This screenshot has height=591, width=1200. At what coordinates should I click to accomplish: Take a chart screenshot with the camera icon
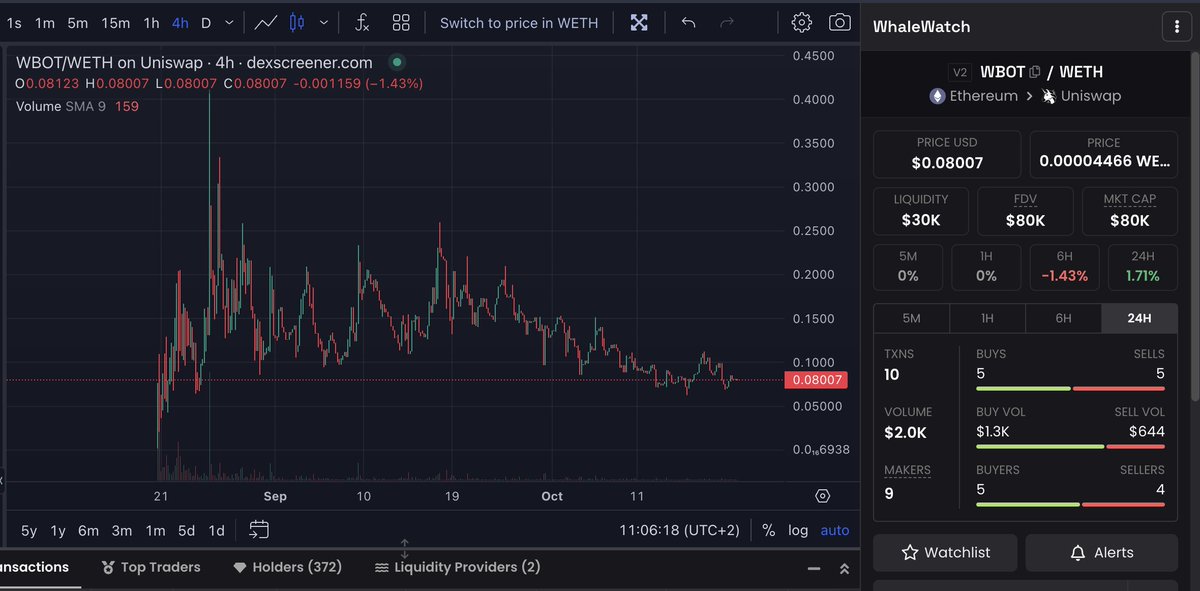841,22
